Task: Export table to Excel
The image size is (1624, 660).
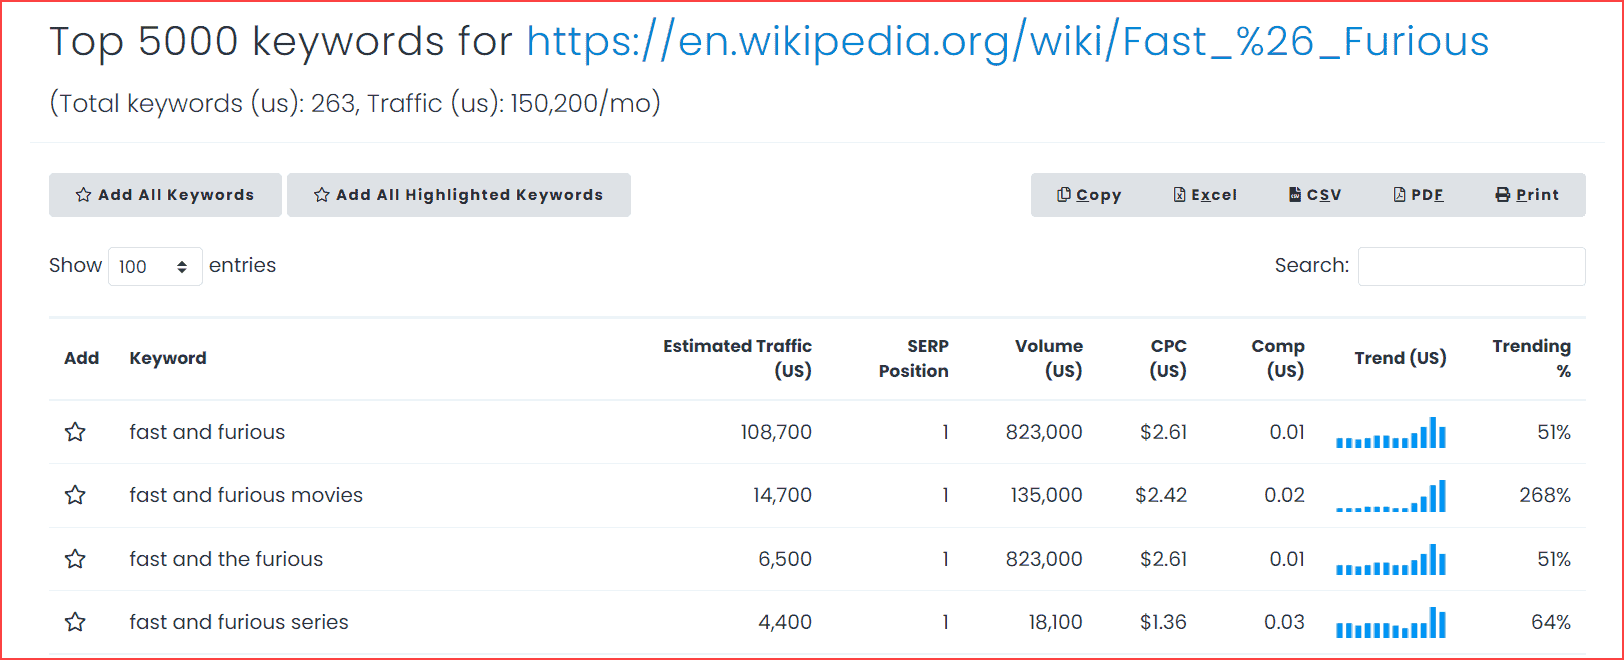Action: click(1205, 195)
